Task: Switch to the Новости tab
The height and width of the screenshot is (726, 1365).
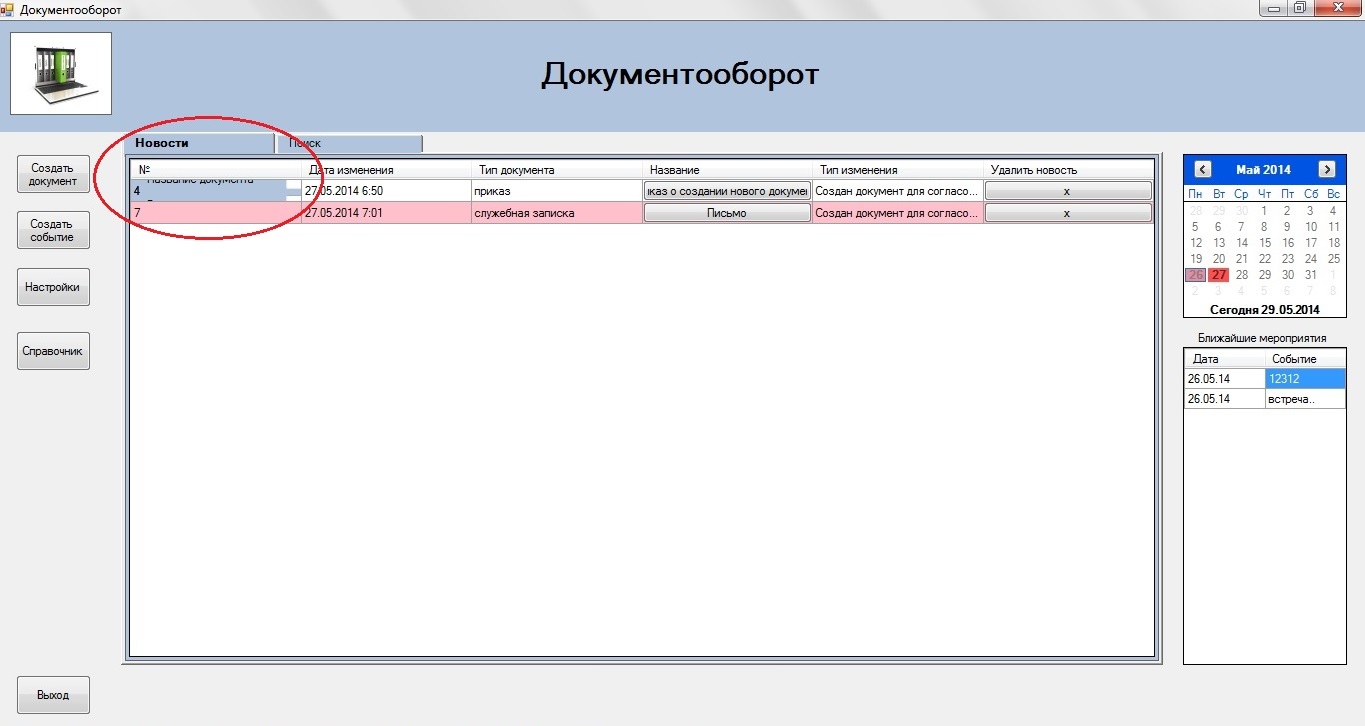Action: tap(201, 143)
